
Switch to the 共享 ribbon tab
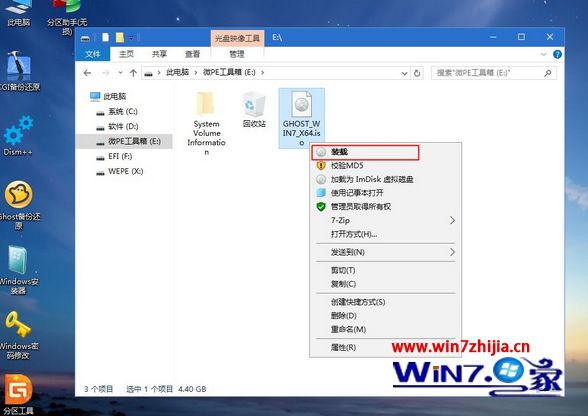point(159,54)
